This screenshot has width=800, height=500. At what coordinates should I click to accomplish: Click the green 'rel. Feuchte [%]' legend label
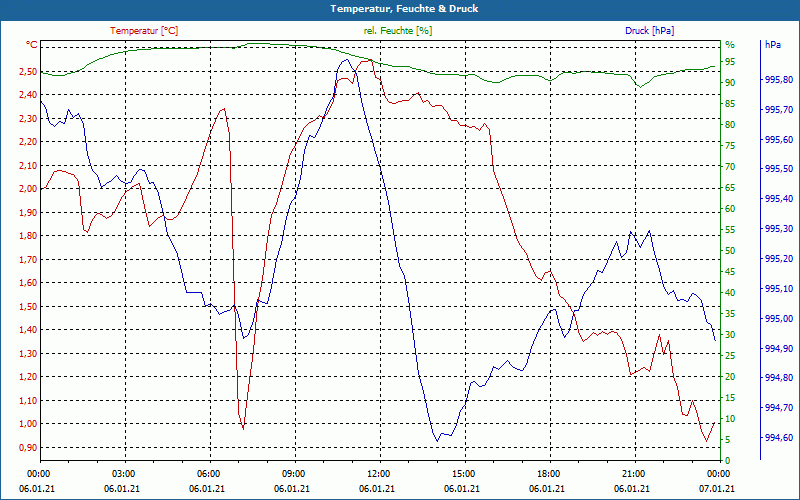pyautogui.click(x=398, y=31)
